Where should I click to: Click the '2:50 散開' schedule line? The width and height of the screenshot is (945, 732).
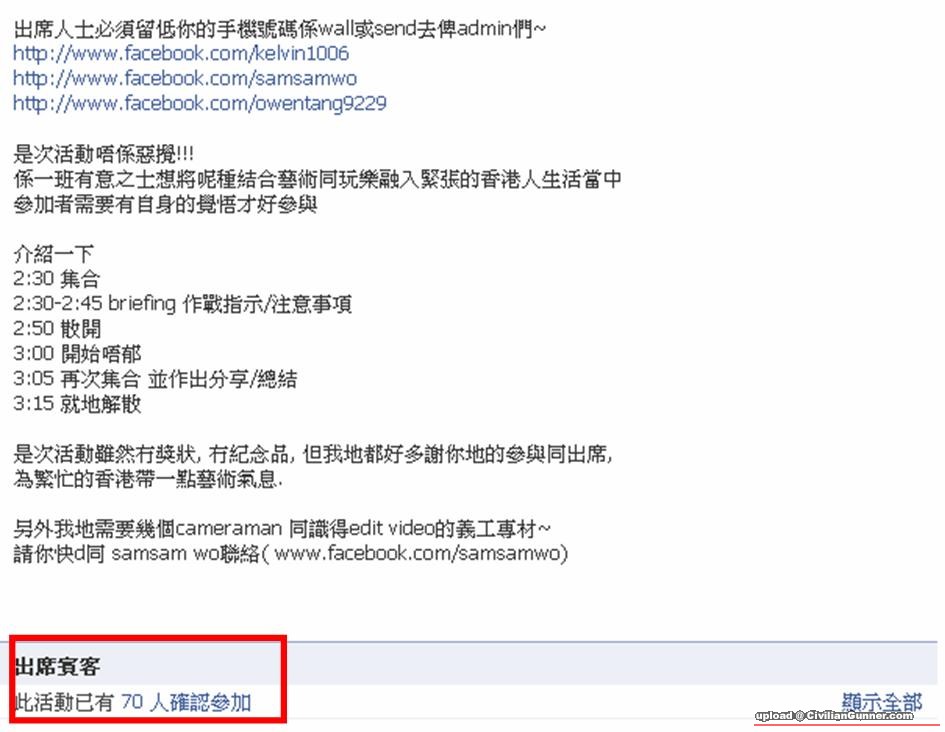click(57, 329)
